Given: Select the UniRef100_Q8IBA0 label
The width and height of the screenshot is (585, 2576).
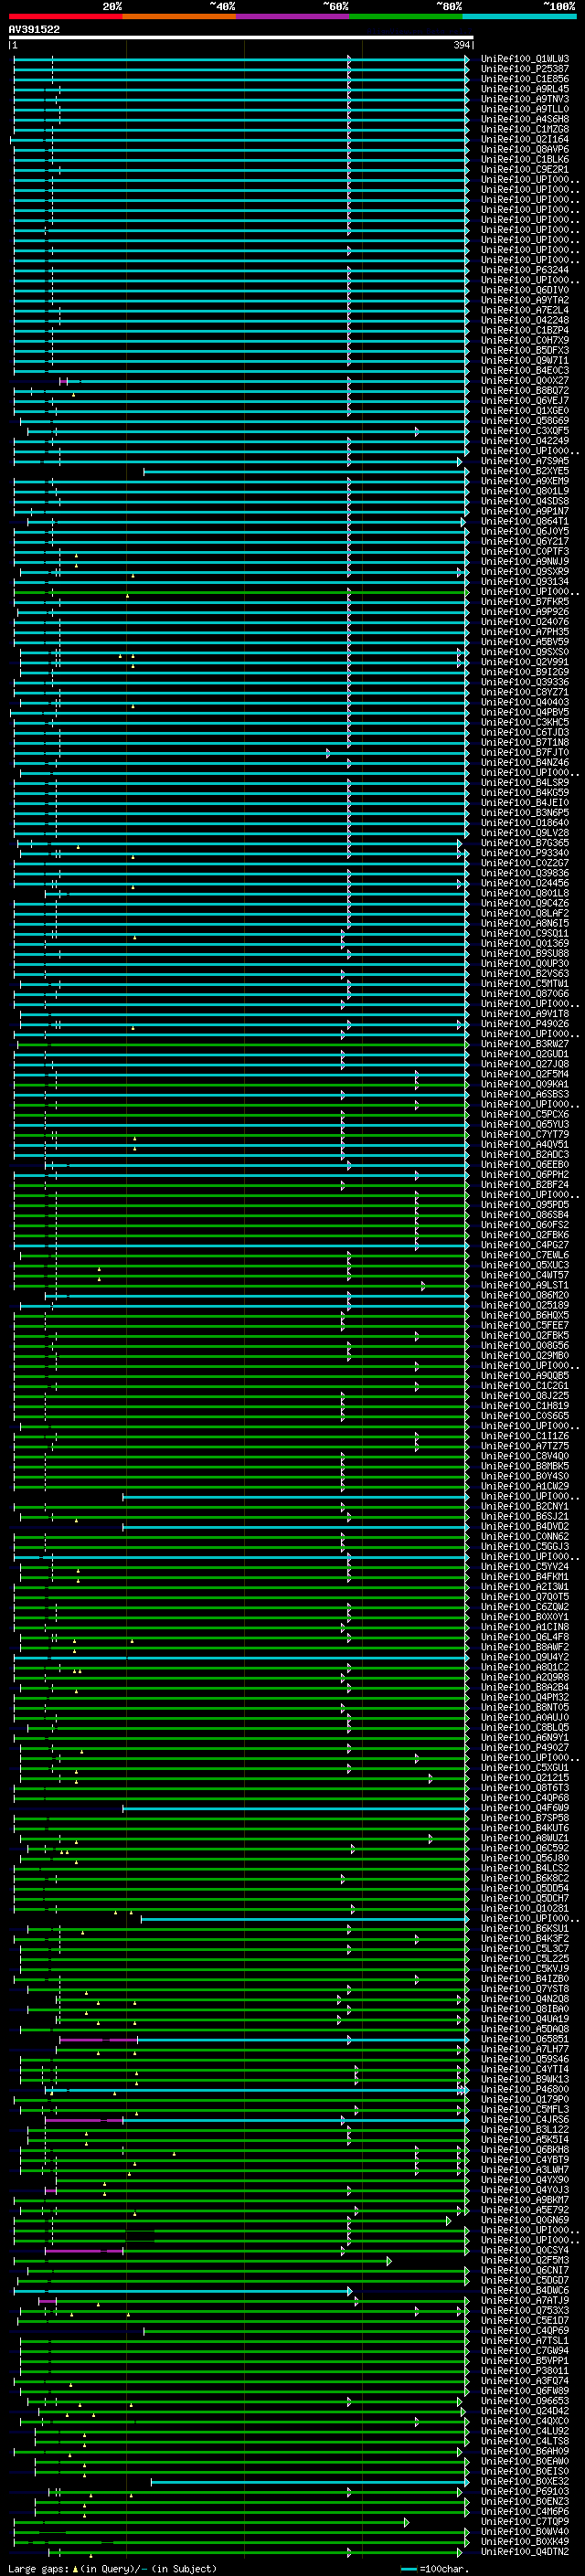Looking at the screenshot, I should point(525,2008).
